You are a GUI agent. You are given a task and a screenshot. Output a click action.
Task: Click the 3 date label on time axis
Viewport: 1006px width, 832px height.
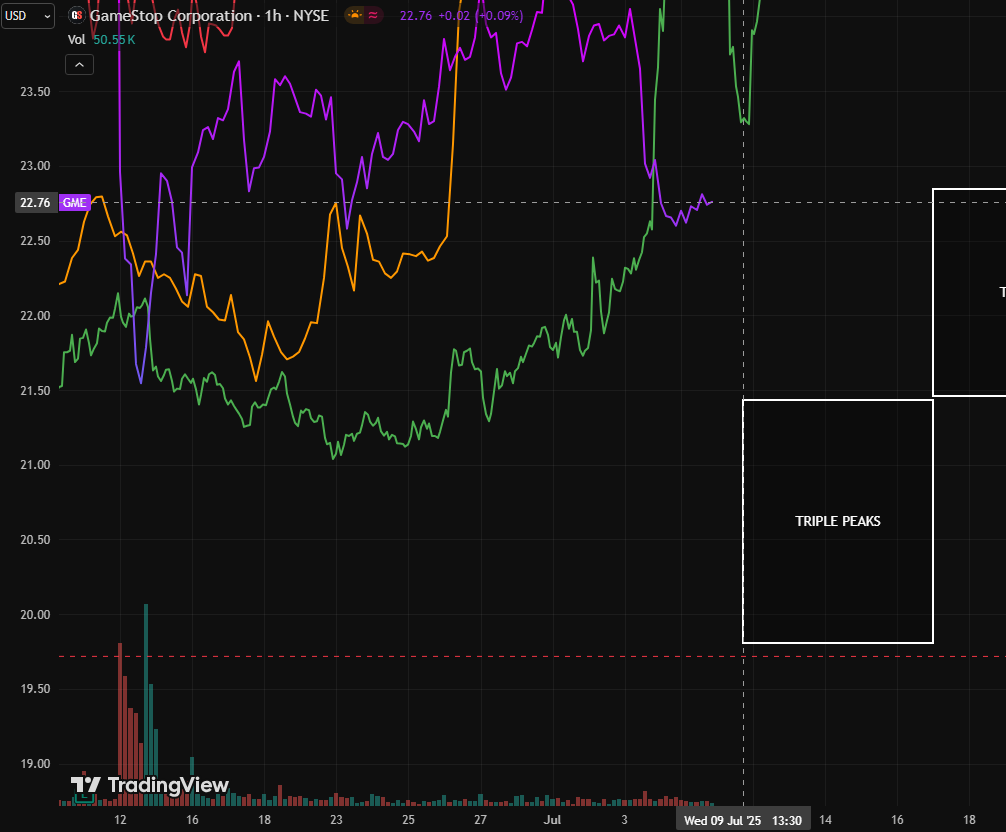click(624, 820)
